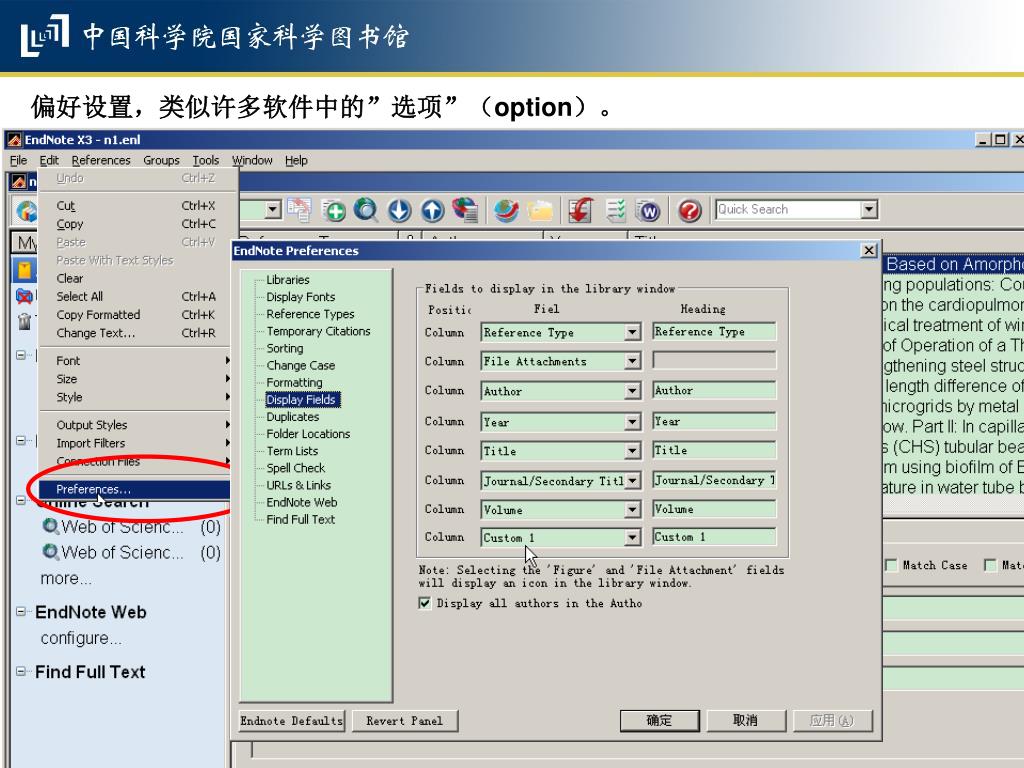The width and height of the screenshot is (1024, 768).
Task: Click the Quick Search input field
Action: point(788,210)
